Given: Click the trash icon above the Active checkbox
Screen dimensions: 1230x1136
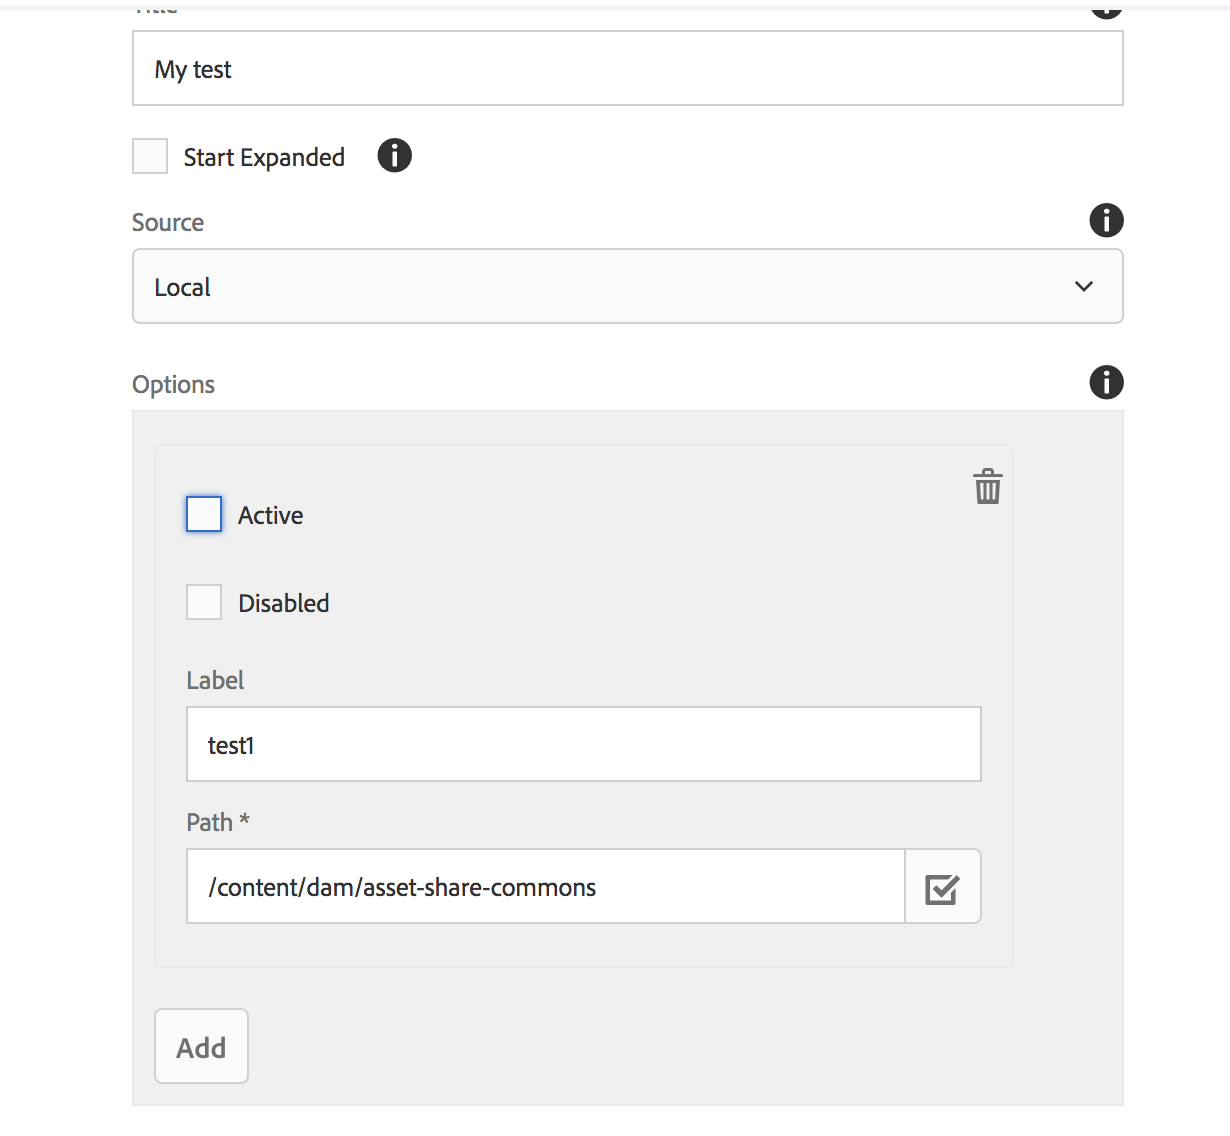Looking at the screenshot, I should [x=987, y=487].
